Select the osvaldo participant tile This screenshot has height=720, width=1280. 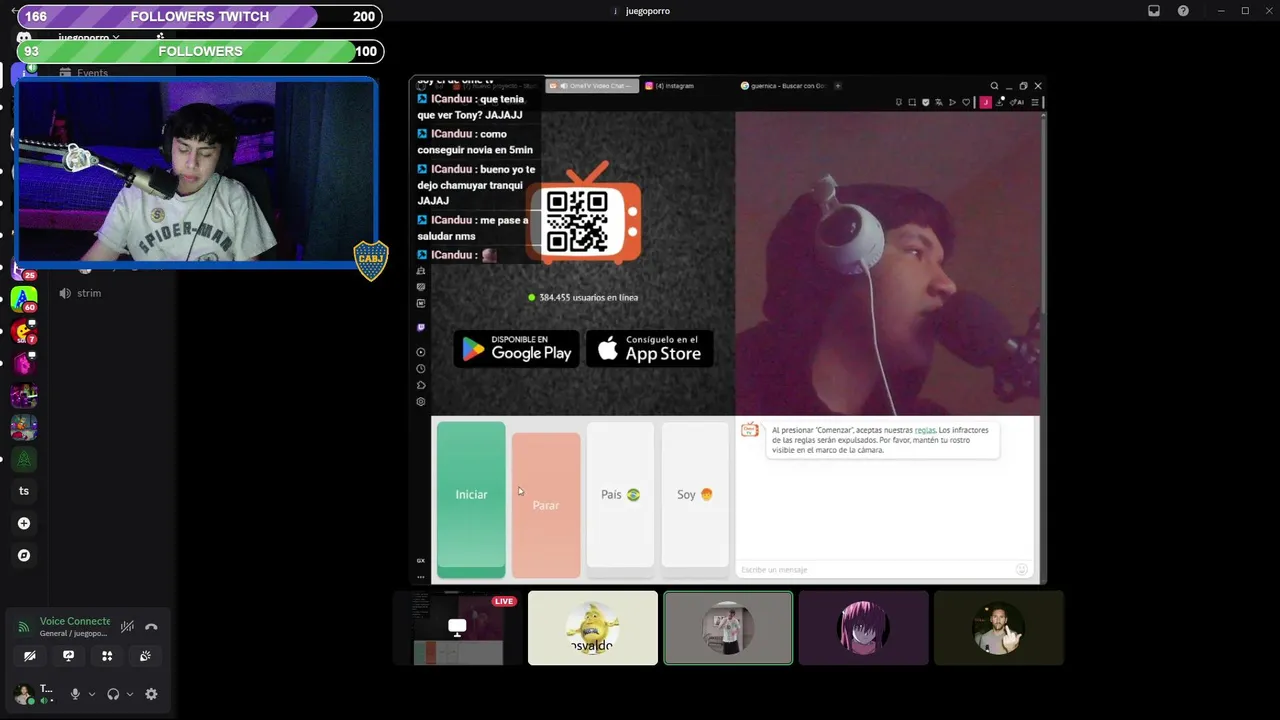pyautogui.click(x=593, y=628)
